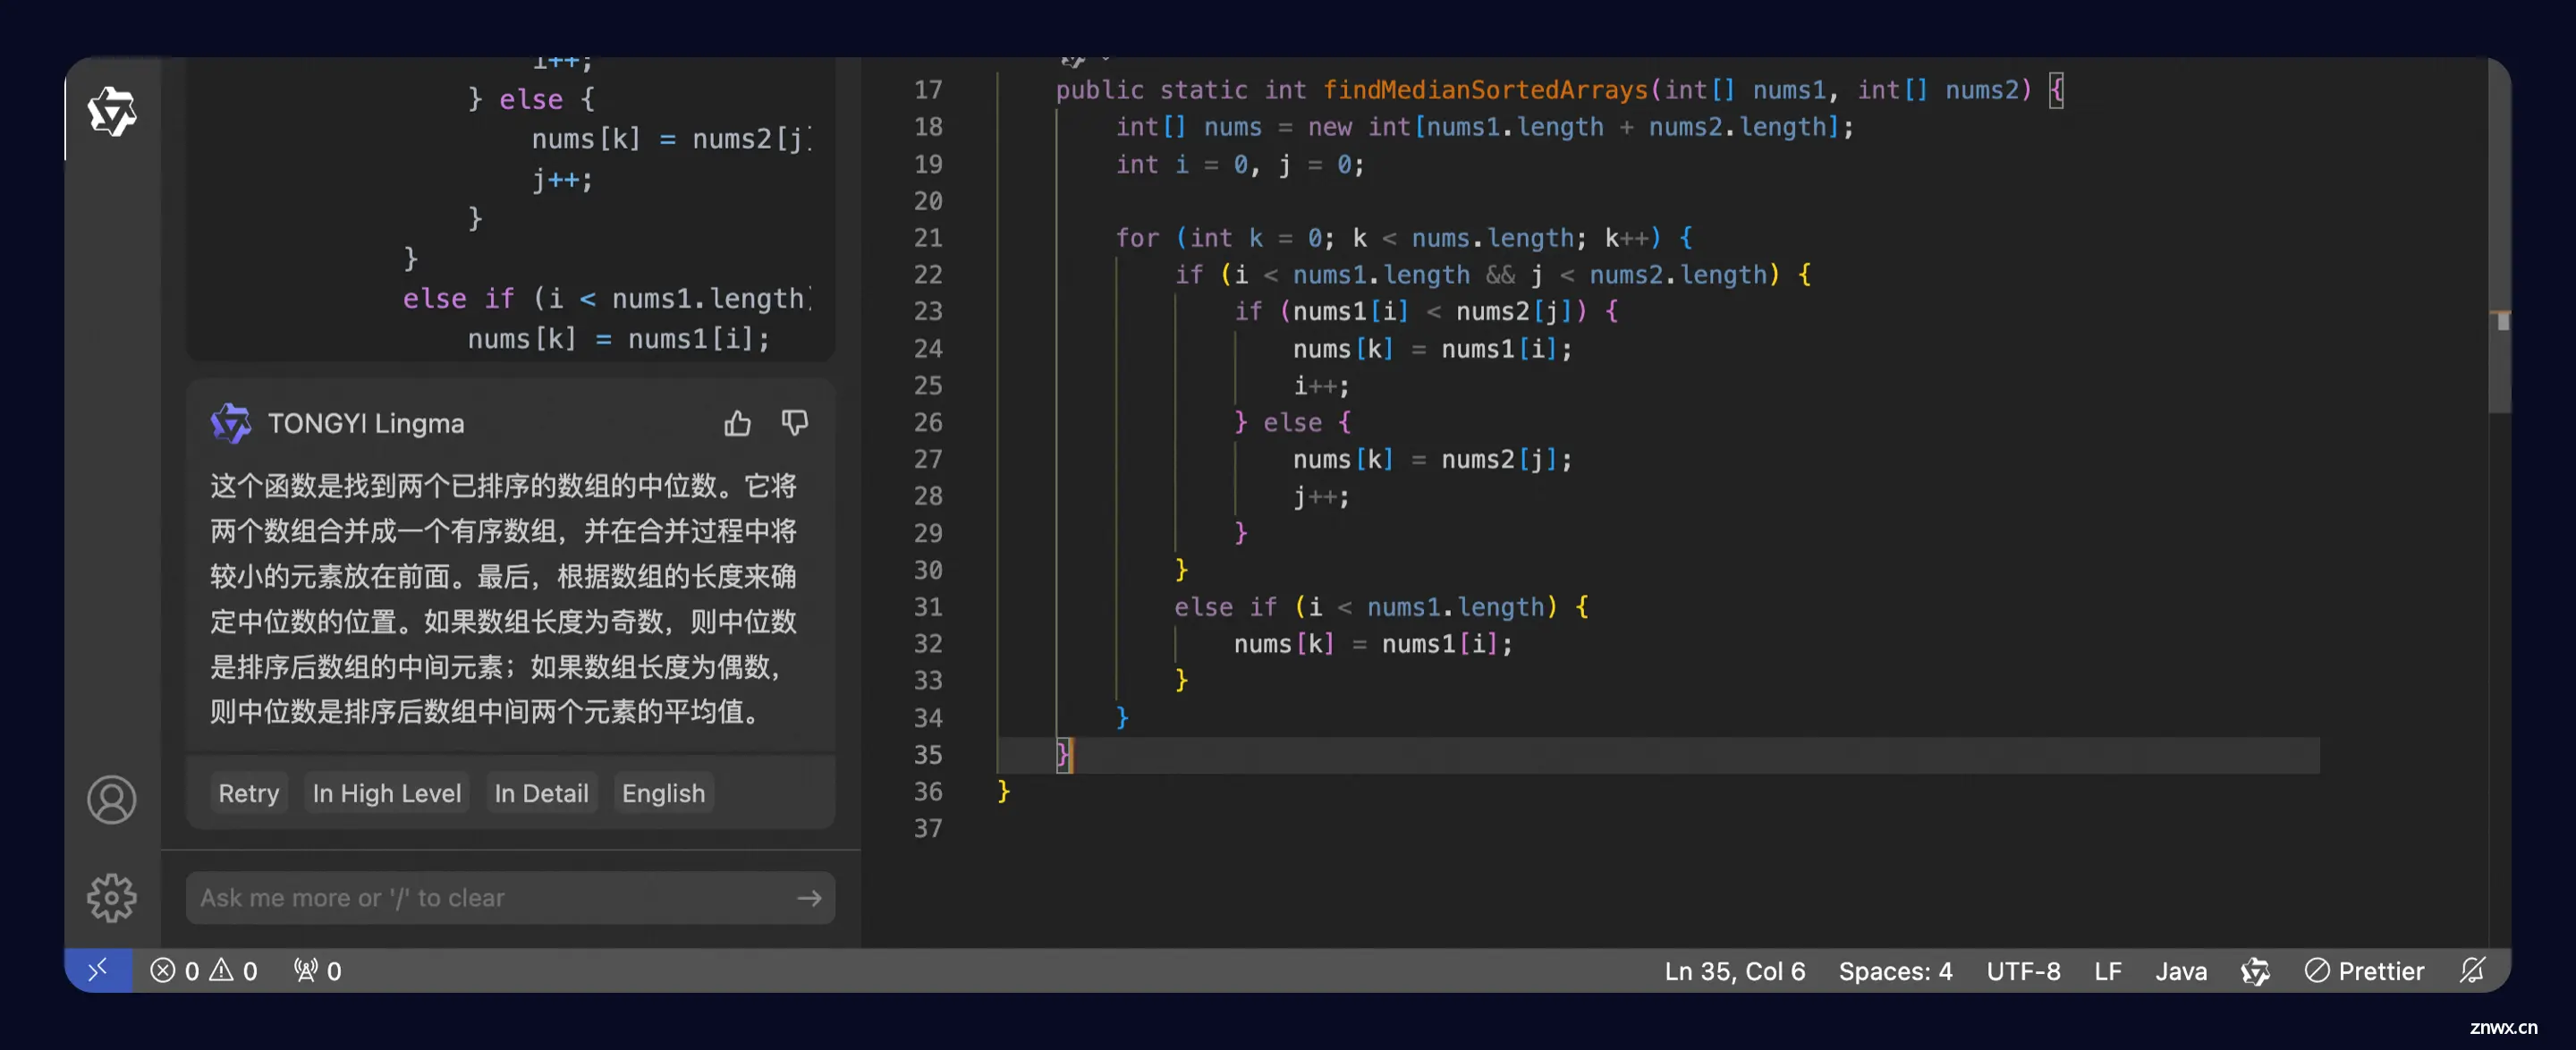2576x1050 pixels.
Task: Open the Accounts icon in the activity bar
Action: [112, 799]
